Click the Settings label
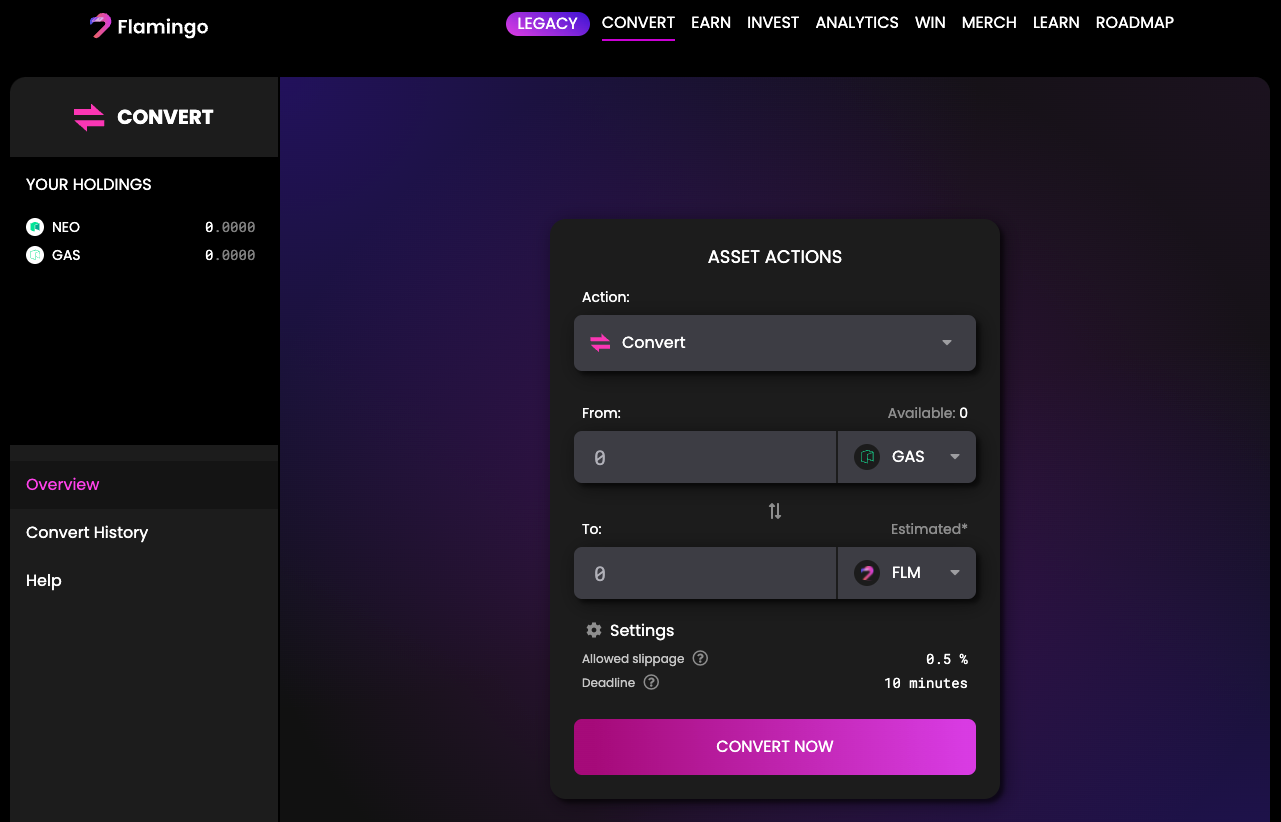Viewport: 1281px width, 822px height. tap(642, 630)
